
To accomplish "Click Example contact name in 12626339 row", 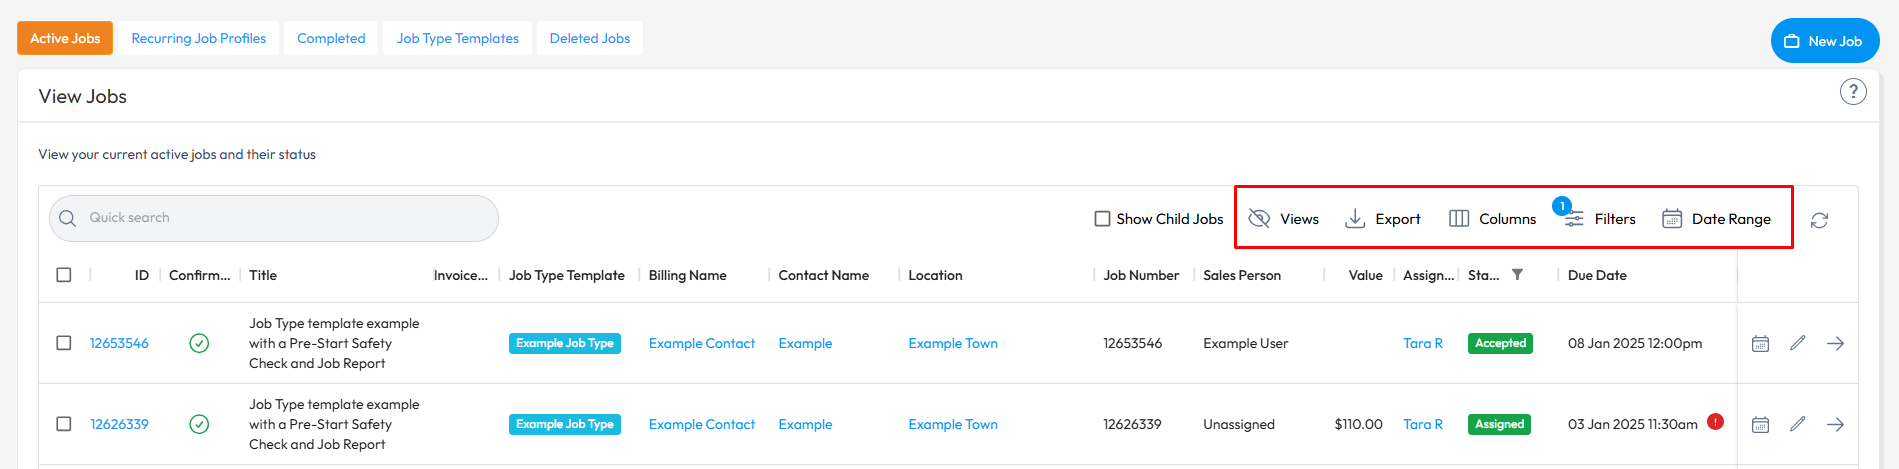I will [805, 424].
